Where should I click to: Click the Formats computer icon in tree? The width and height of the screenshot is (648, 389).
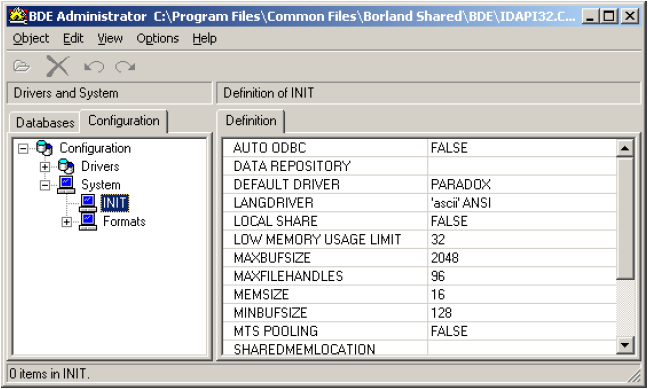pos(88,222)
